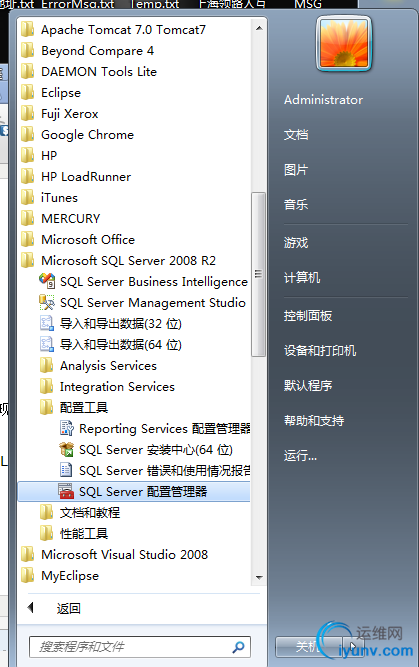Click the 搜索程序和文件 search box
Screen dimensions: 419x667
click(x=140, y=647)
